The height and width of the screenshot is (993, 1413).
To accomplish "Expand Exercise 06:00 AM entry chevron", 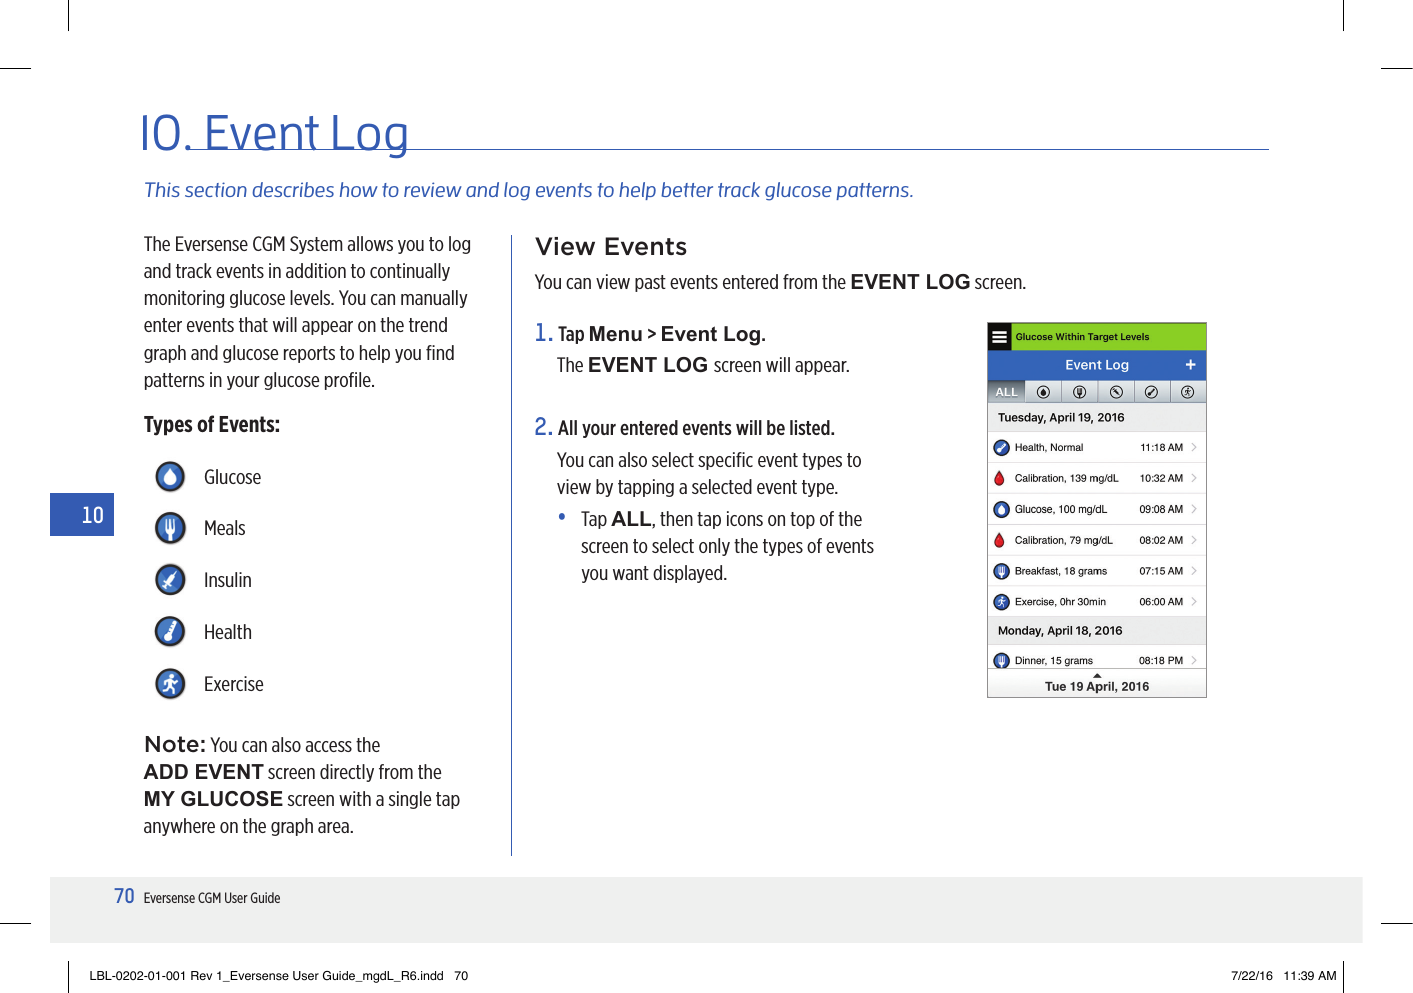I will click(x=1194, y=602).
